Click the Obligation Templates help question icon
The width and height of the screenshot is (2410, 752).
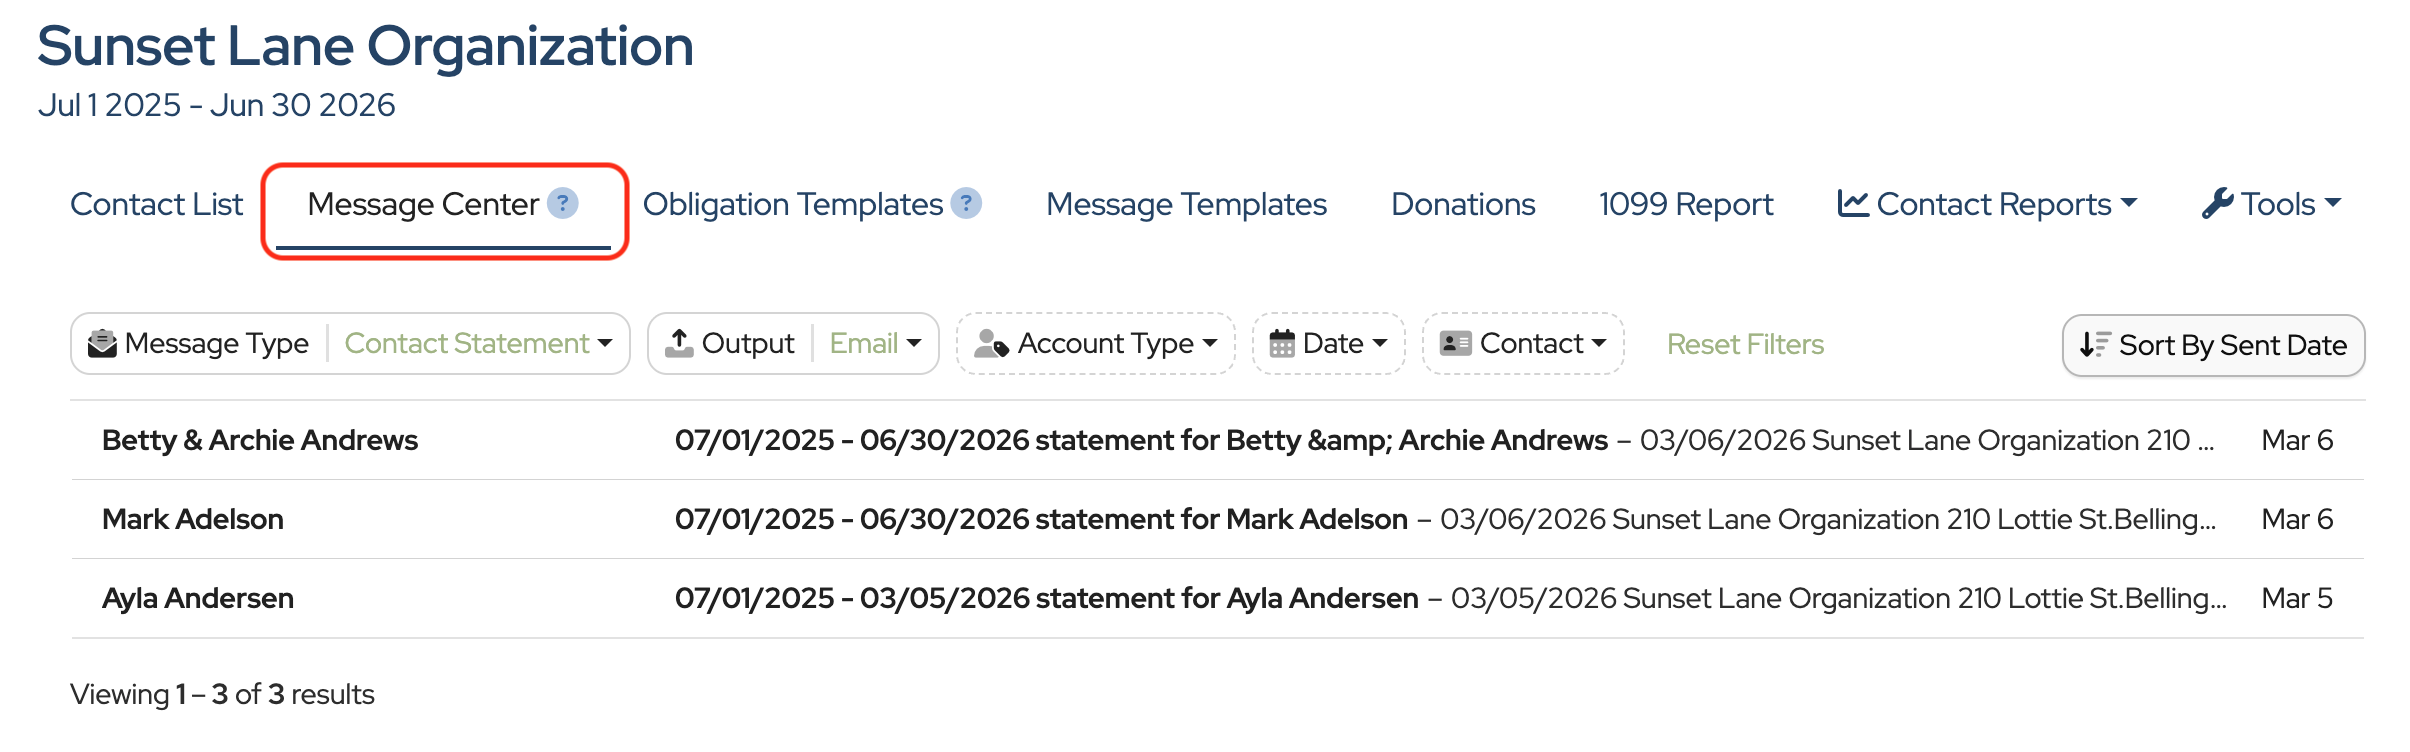click(x=966, y=204)
